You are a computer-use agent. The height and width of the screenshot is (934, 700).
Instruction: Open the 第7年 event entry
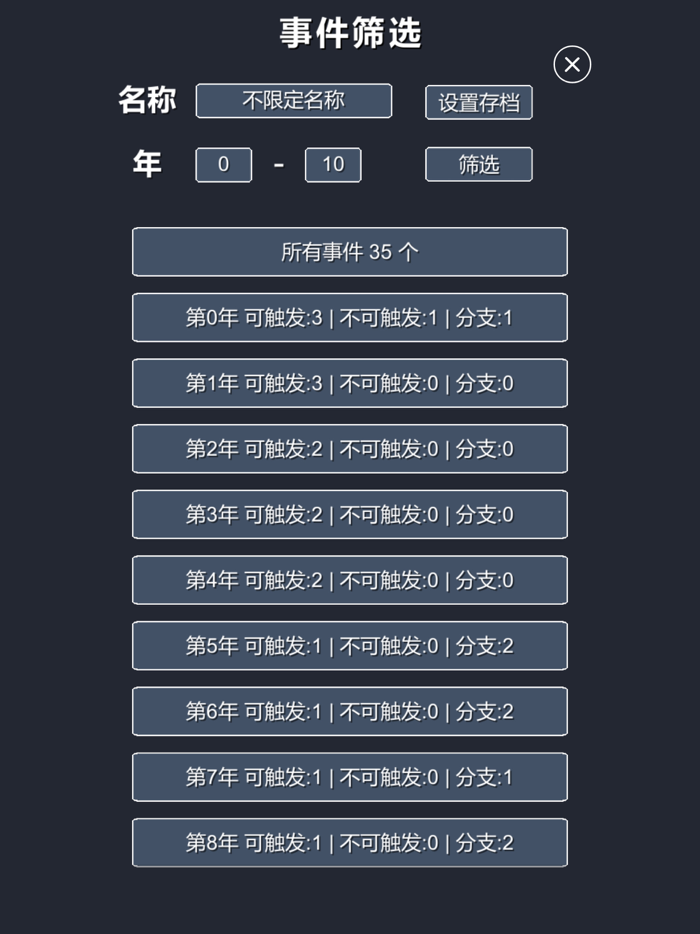click(349, 777)
